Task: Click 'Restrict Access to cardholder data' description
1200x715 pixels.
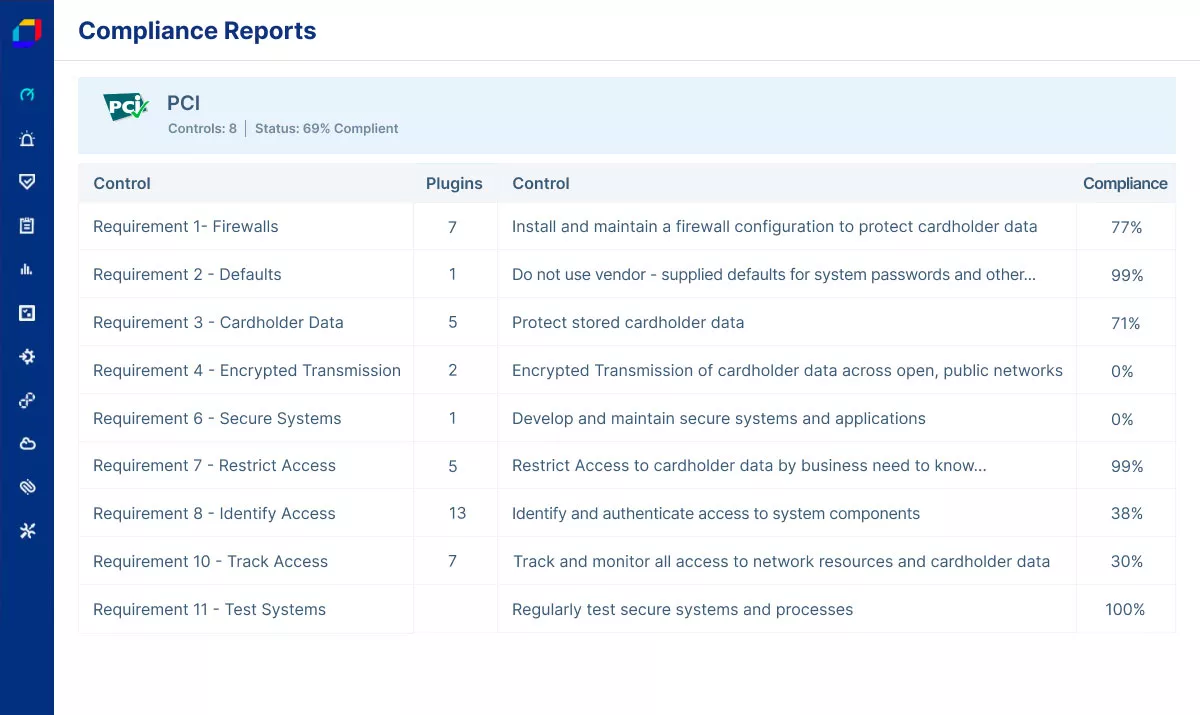Action: [x=750, y=466]
